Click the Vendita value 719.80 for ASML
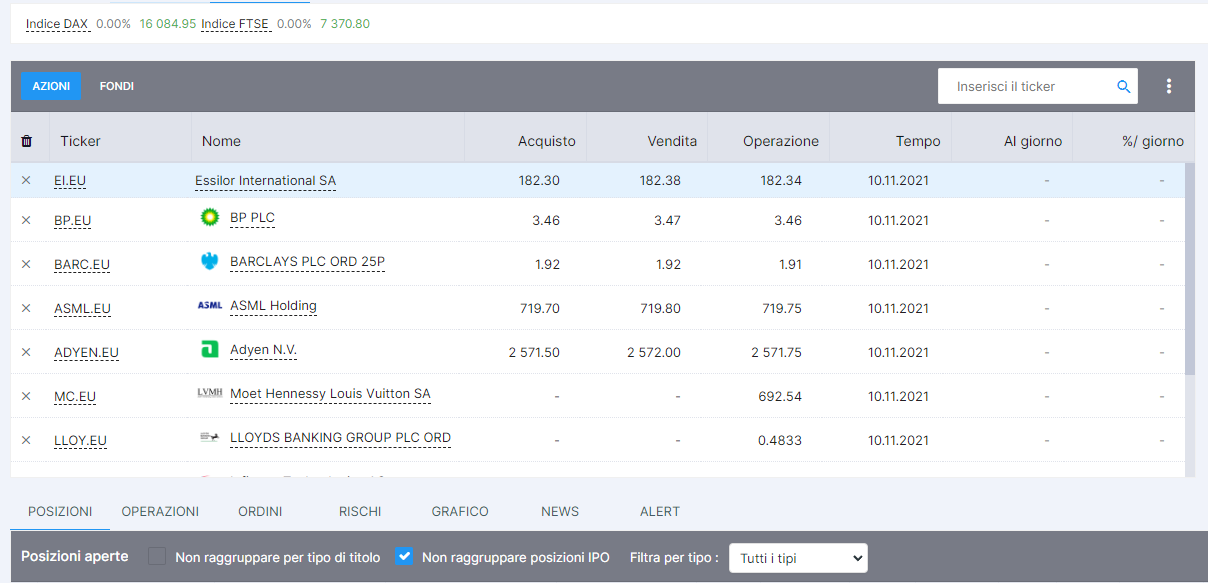Image resolution: width=1208 pixels, height=583 pixels. (x=660, y=309)
